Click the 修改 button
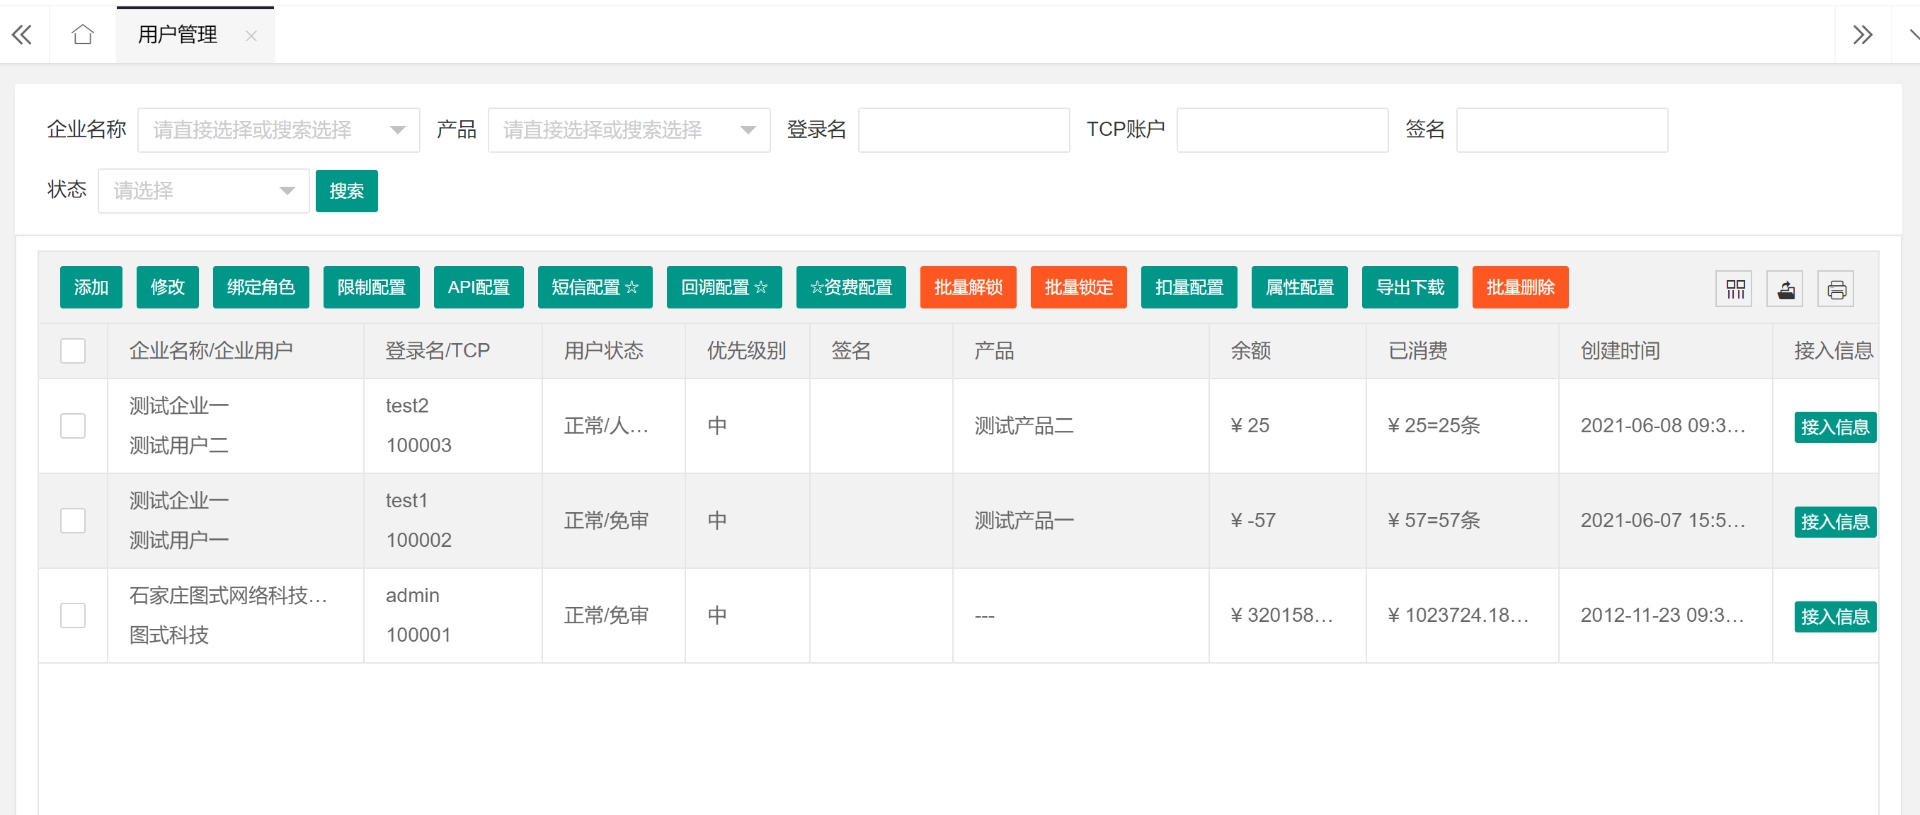1920x815 pixels. click(x=168, y=287)
